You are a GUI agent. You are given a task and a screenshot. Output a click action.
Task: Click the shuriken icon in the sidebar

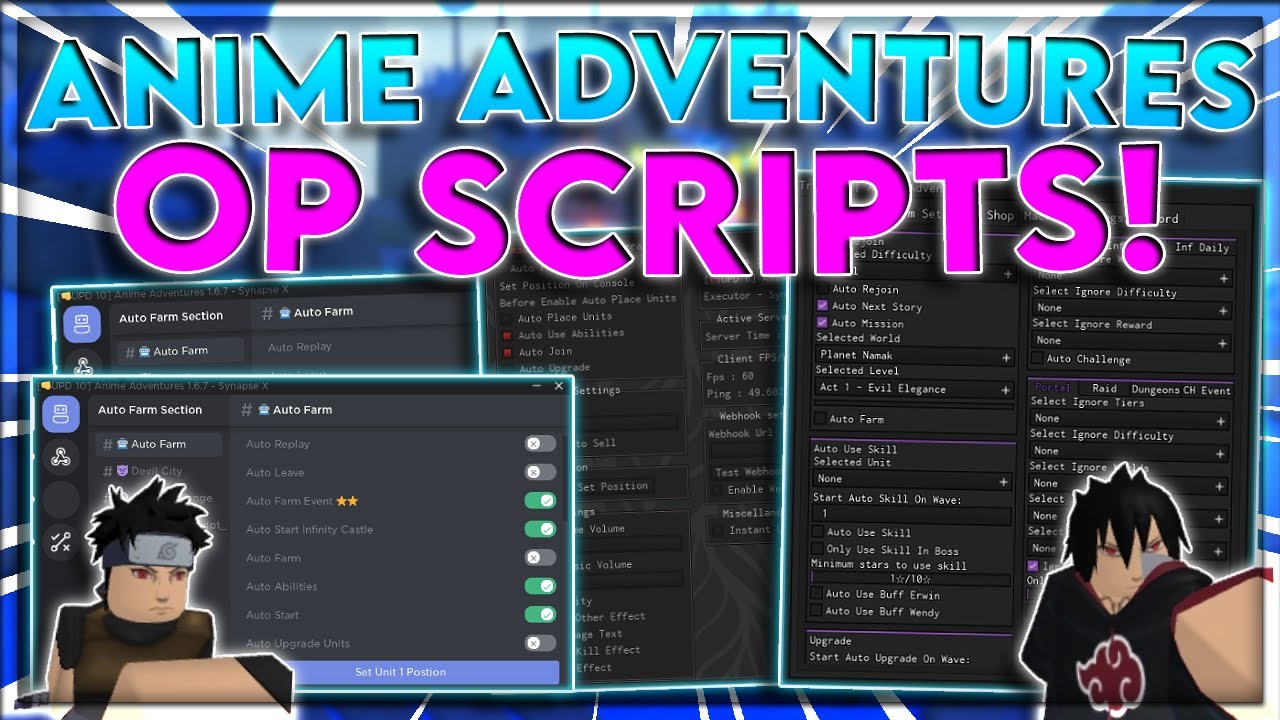pos(61,456)
